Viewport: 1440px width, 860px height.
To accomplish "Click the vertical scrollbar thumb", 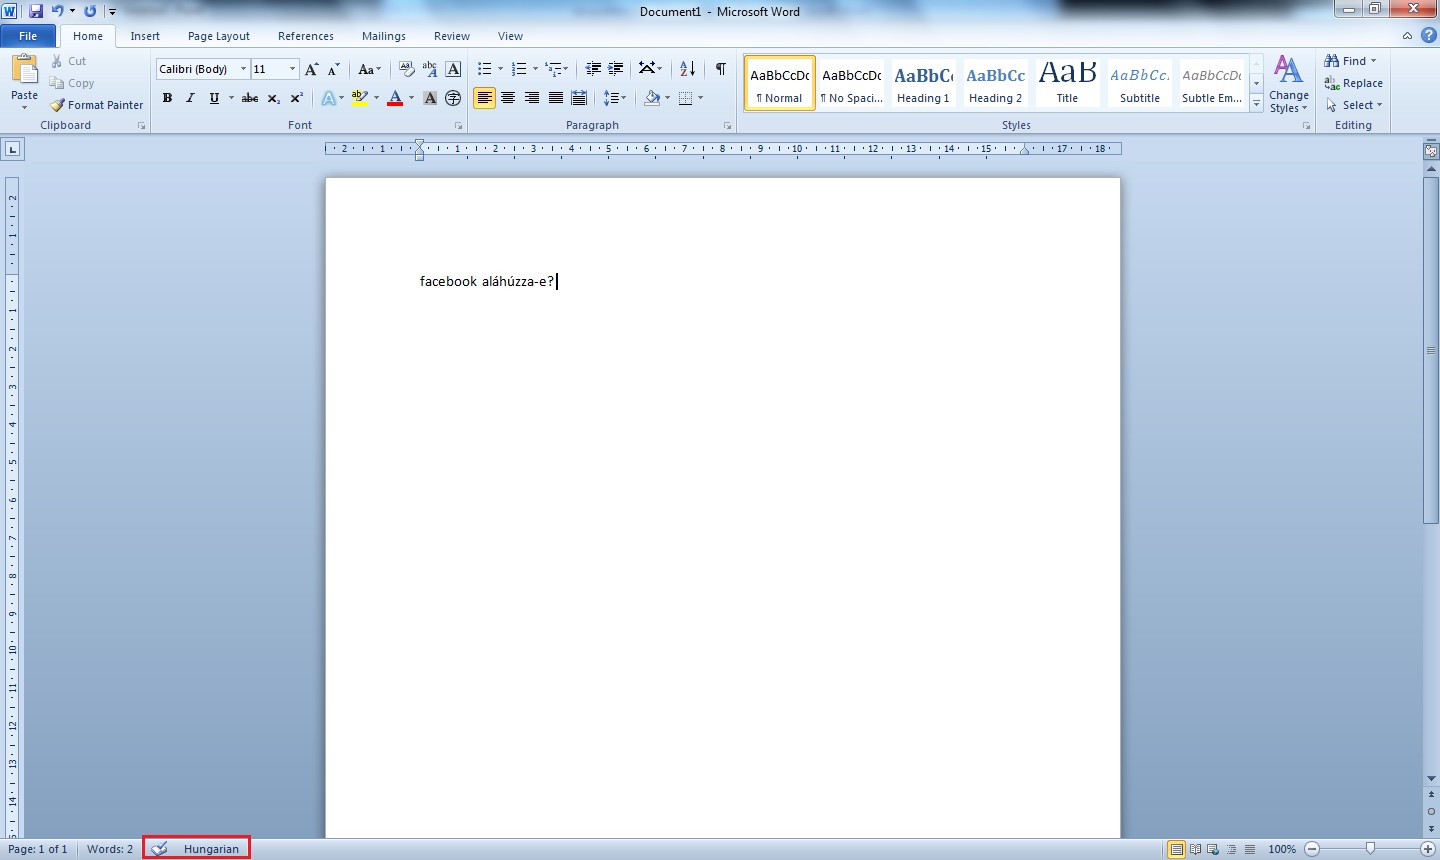I will click(x=1431, y=351).
